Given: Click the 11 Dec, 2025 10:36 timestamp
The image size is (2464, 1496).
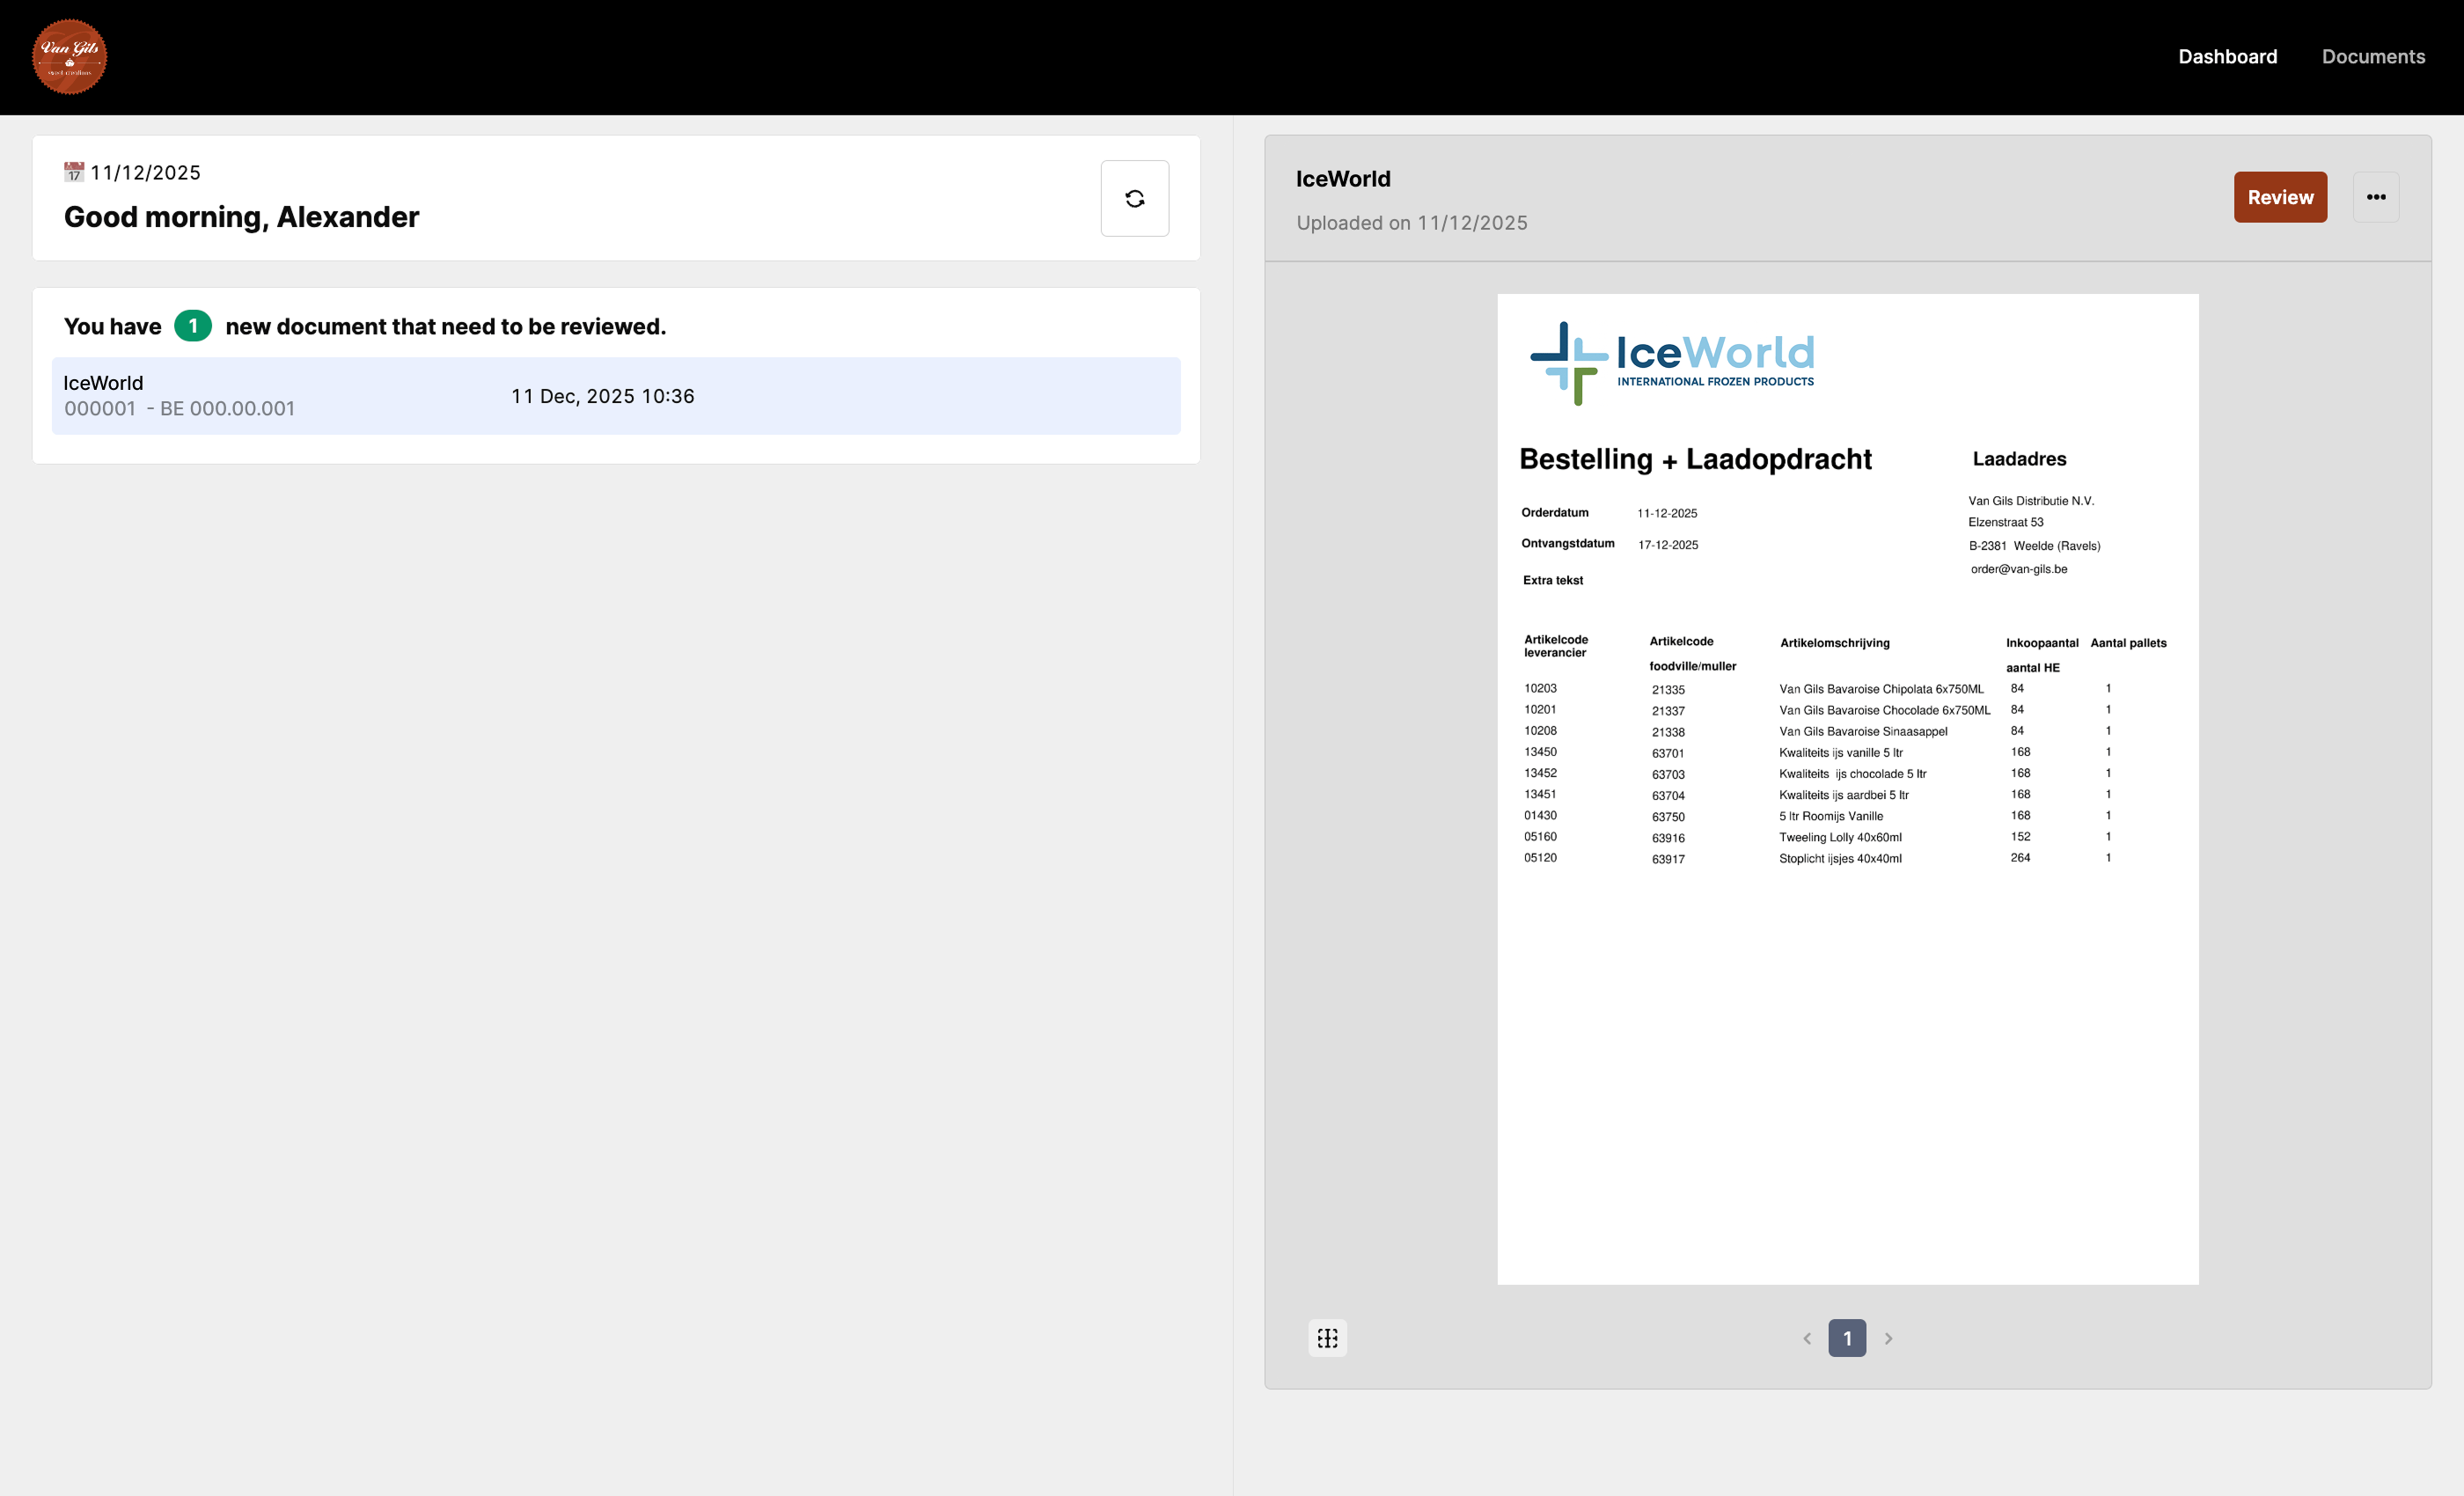Looking at the screenshot, I should [602, 396].
